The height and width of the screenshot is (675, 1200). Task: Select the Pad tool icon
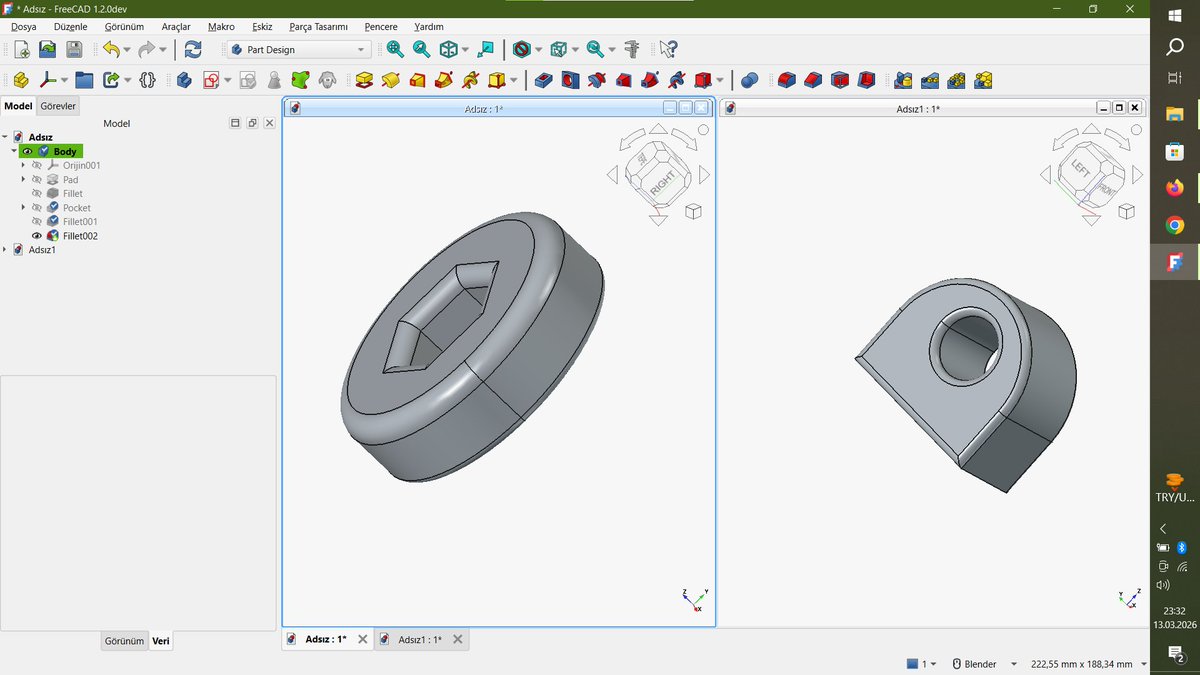coord(364,80)
